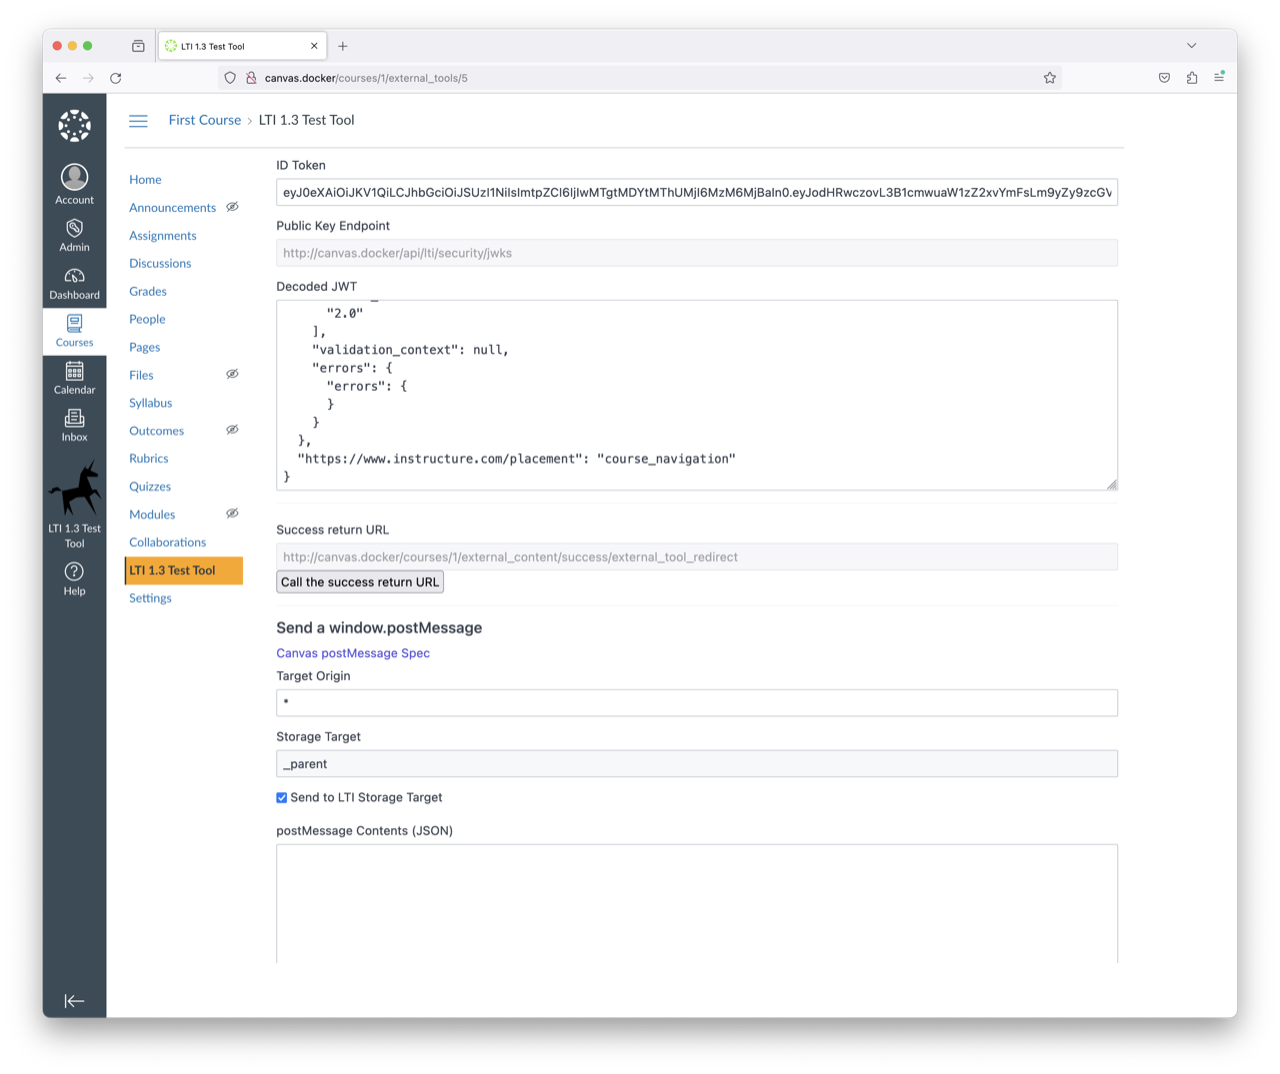Select Grades in course navigation
Image resolution: width=1280 pixels, height=1074 pixels.
148,292
